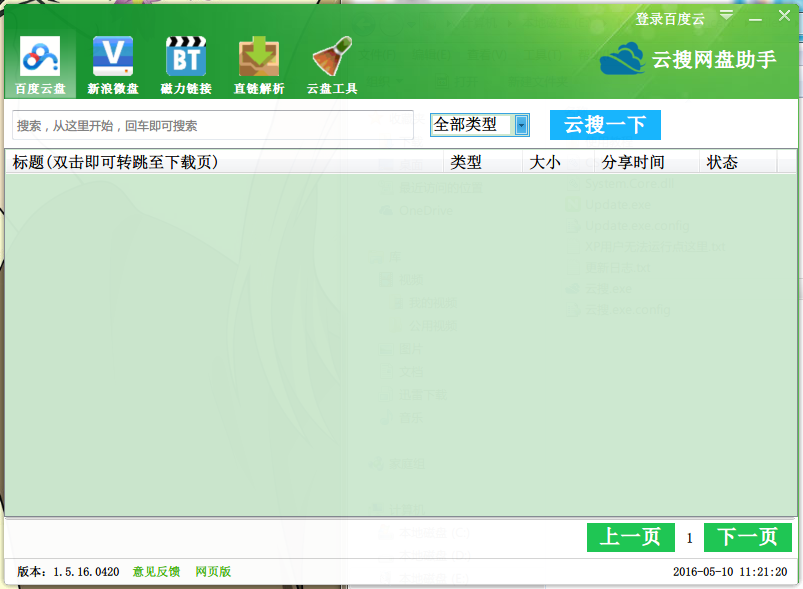
Task: Open the 百度云盘 tab icon
Action: pyautogui.click(x=40, y=56)
